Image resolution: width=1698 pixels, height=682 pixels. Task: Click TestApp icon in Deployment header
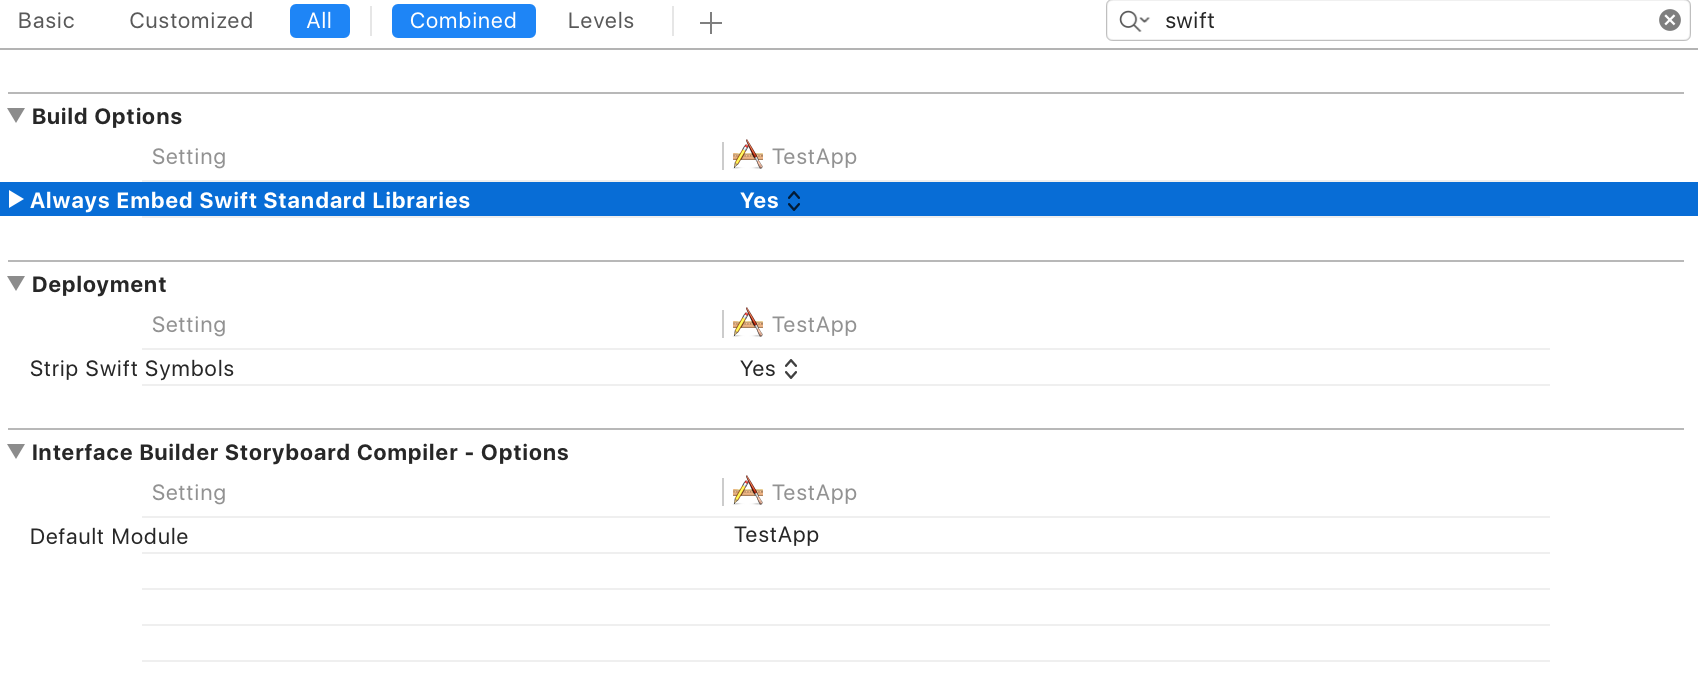(x=748, y=324)
